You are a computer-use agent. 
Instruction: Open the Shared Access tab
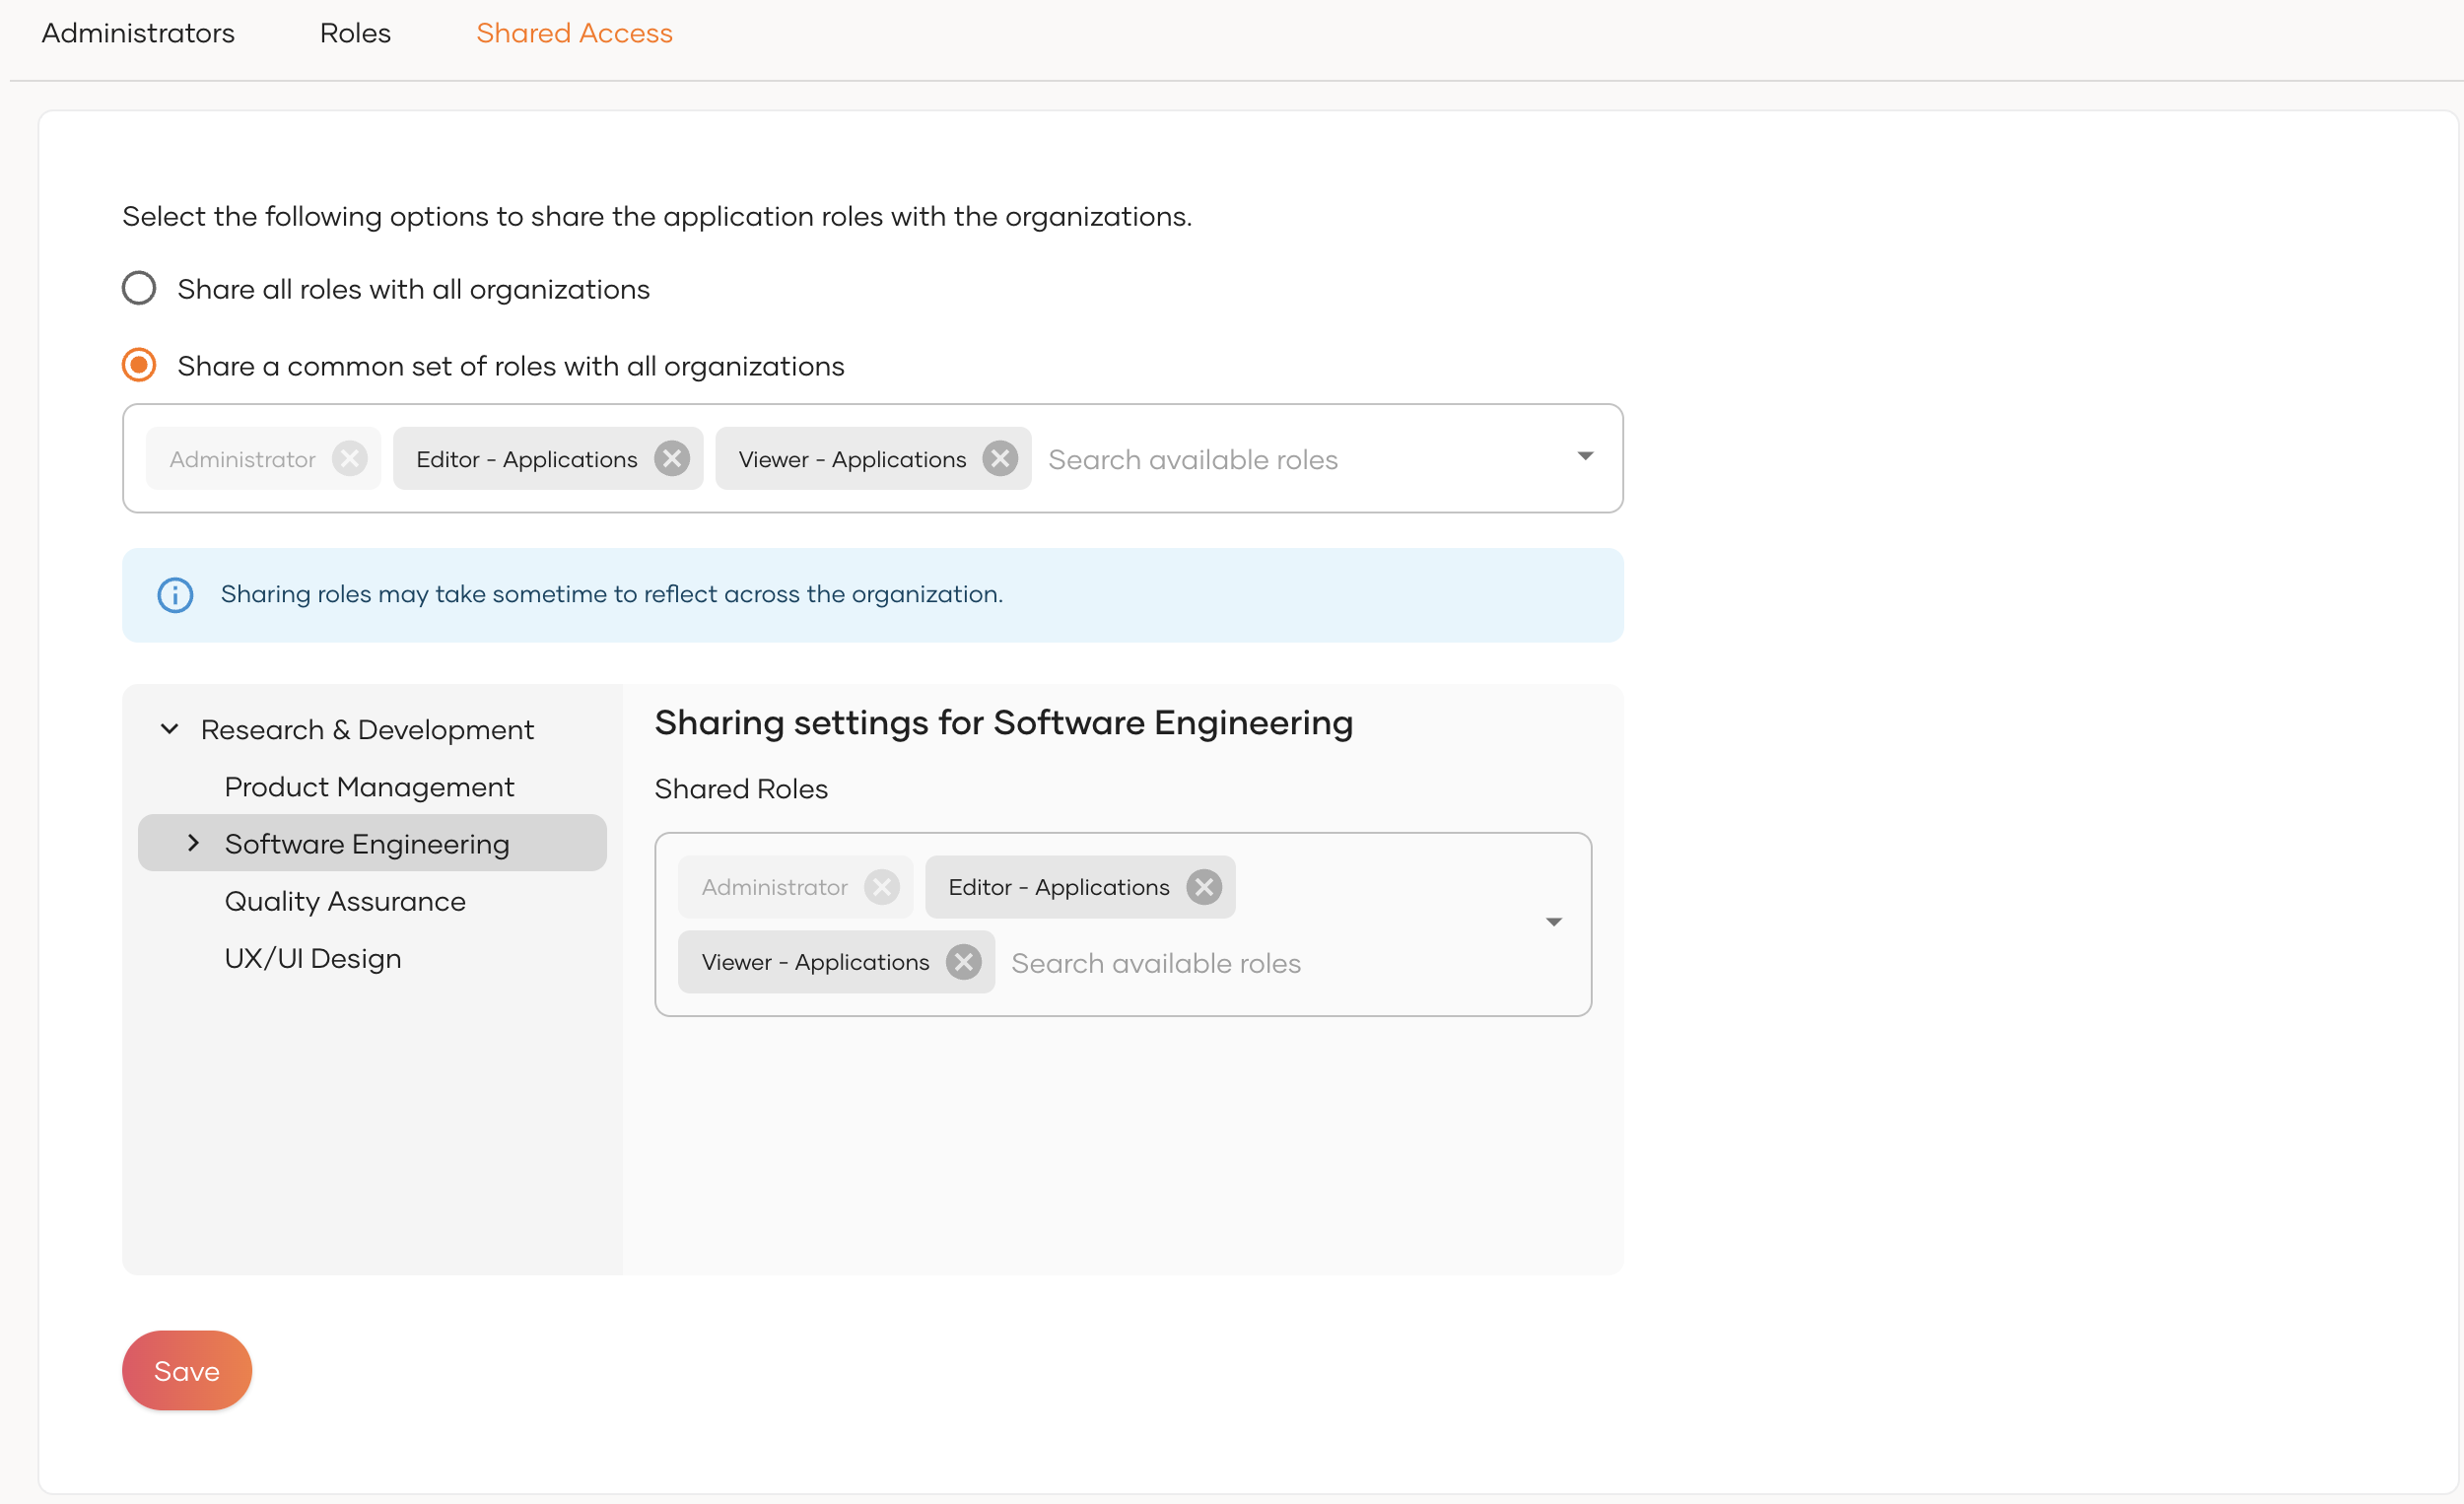574,33
